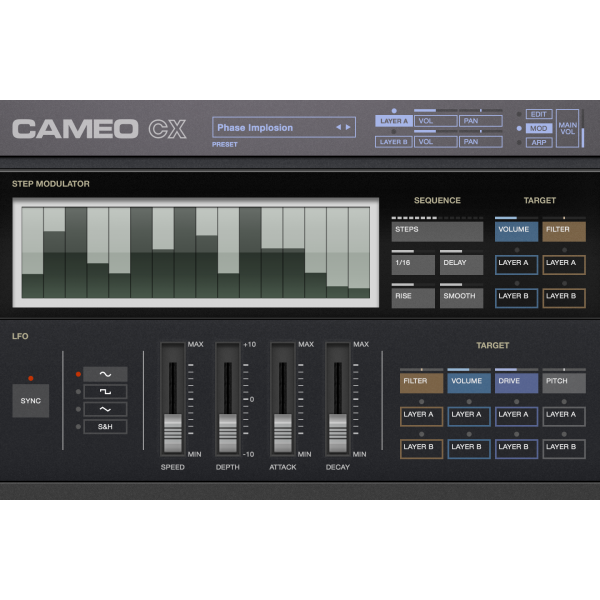Select the third LFO waveform button
Image resolution: width=600 pixels, height=600 pixels.
(x=105, y=409)
